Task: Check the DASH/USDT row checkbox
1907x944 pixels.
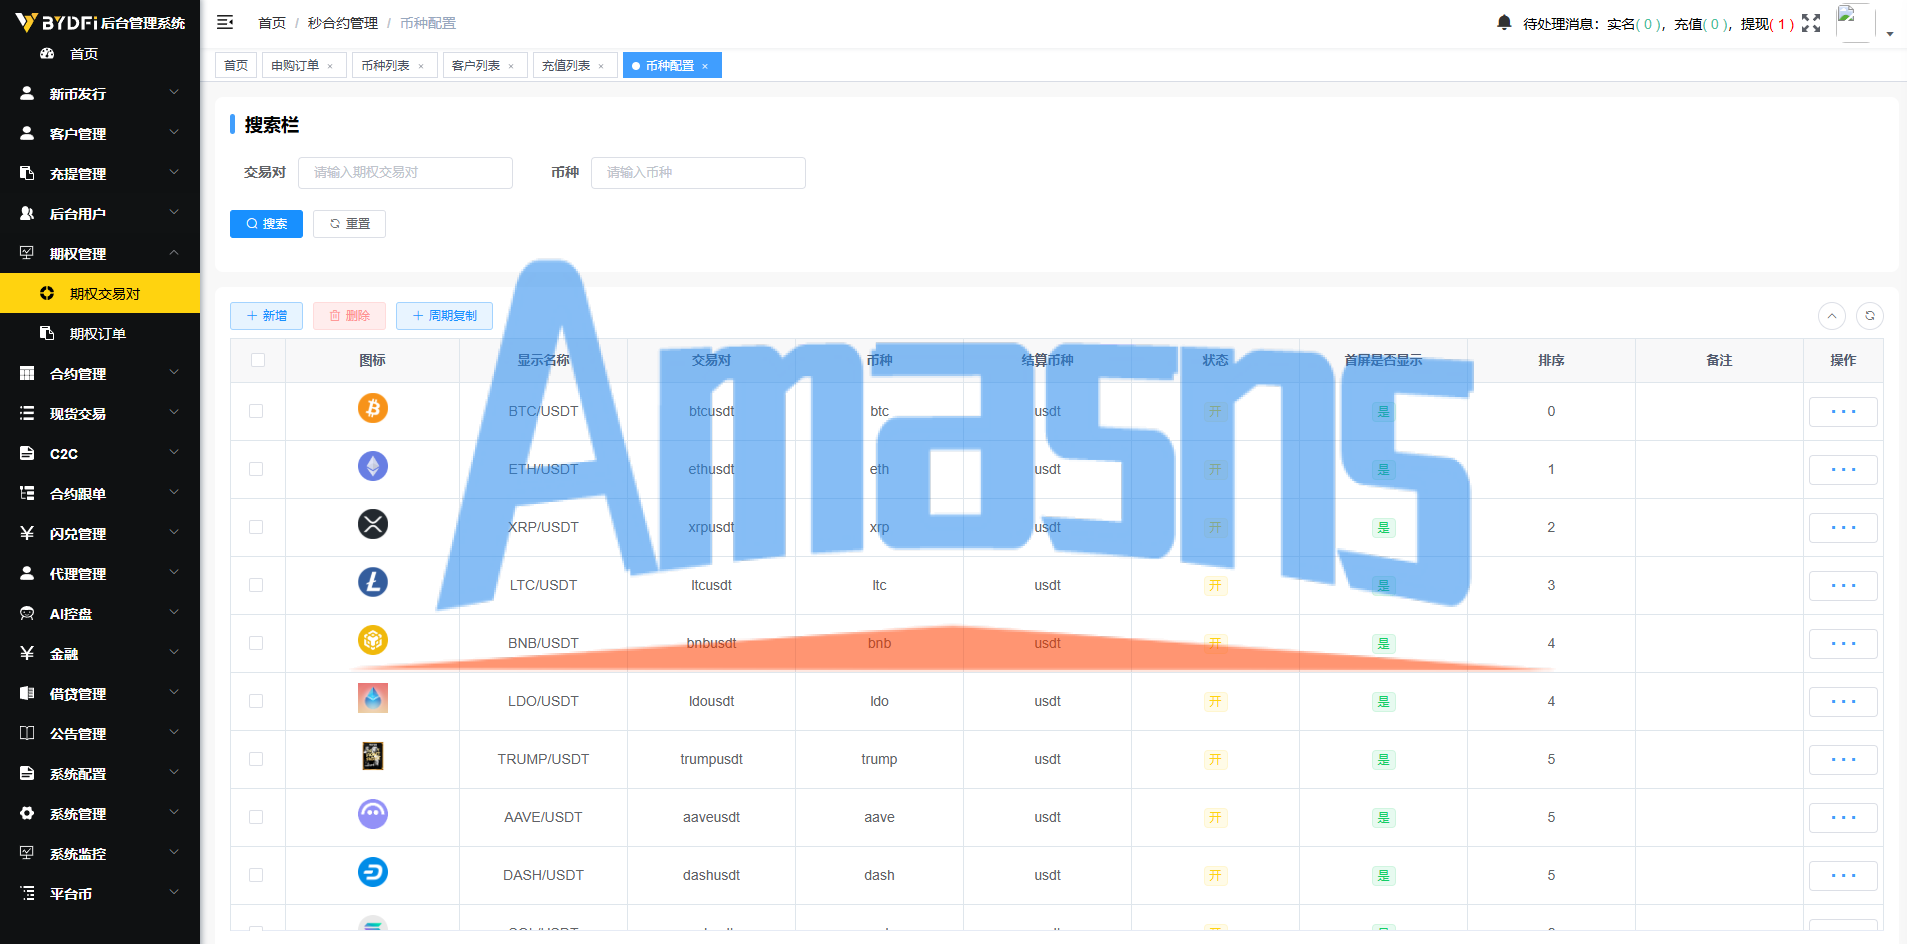Action: [x=256, y=875]
